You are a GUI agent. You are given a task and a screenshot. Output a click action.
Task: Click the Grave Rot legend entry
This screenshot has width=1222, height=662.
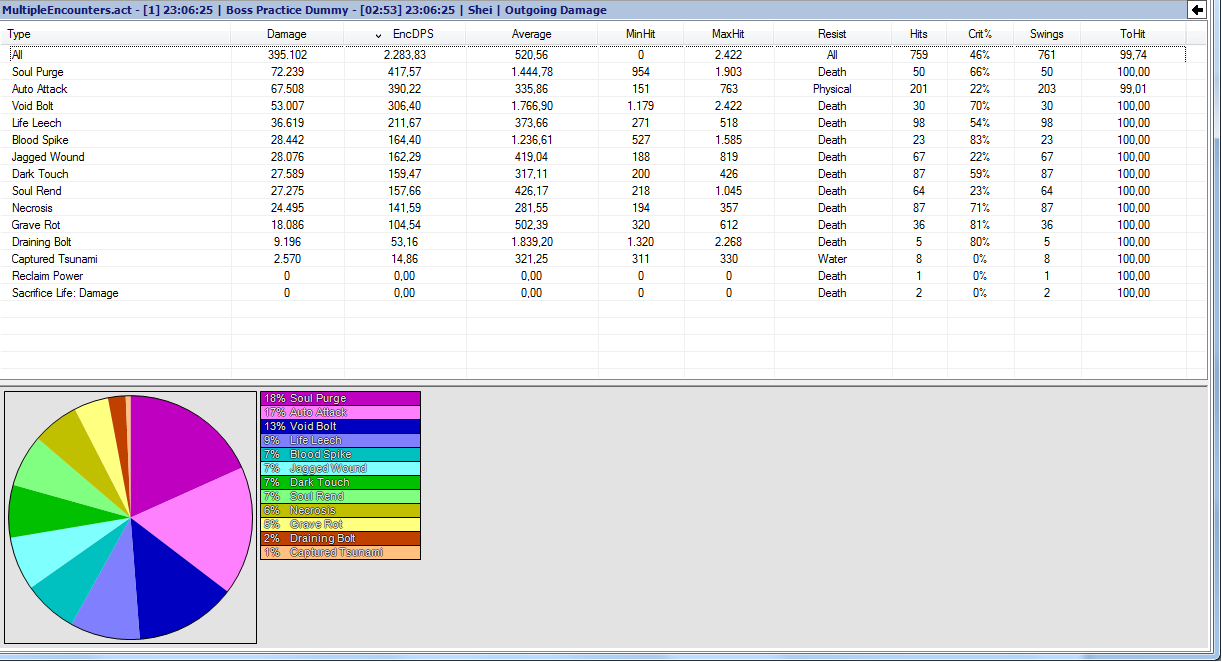[341, 524]
